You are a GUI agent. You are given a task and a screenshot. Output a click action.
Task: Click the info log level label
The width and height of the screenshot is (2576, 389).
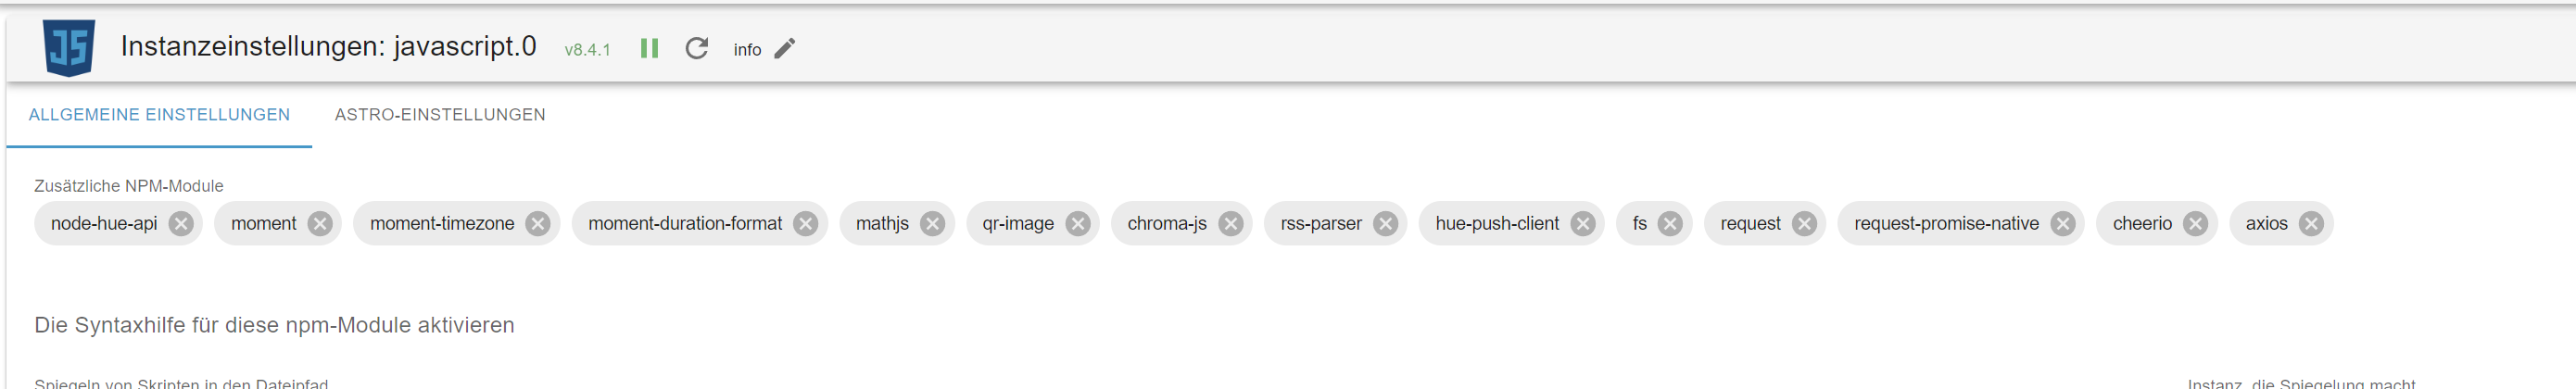[747, 49]
